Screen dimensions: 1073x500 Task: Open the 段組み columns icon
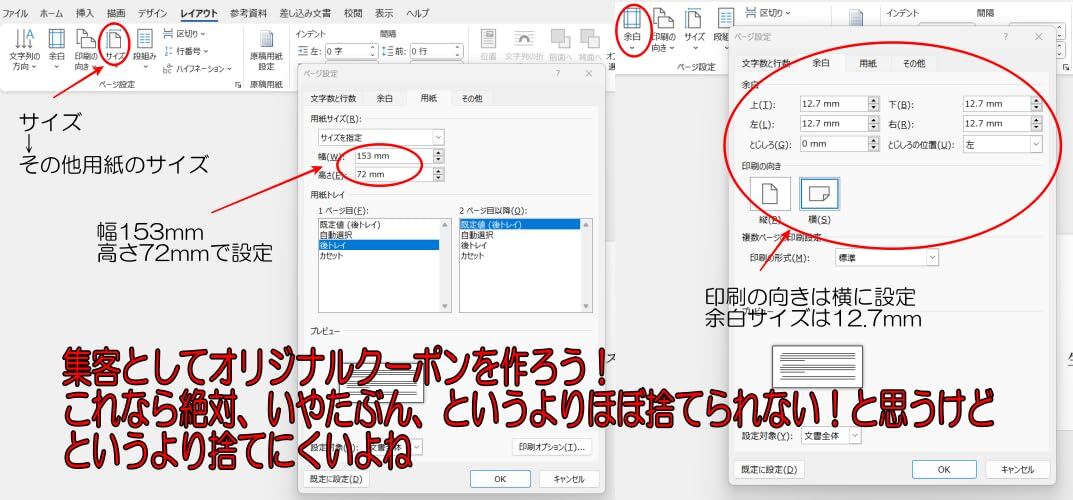coord(144,49)
